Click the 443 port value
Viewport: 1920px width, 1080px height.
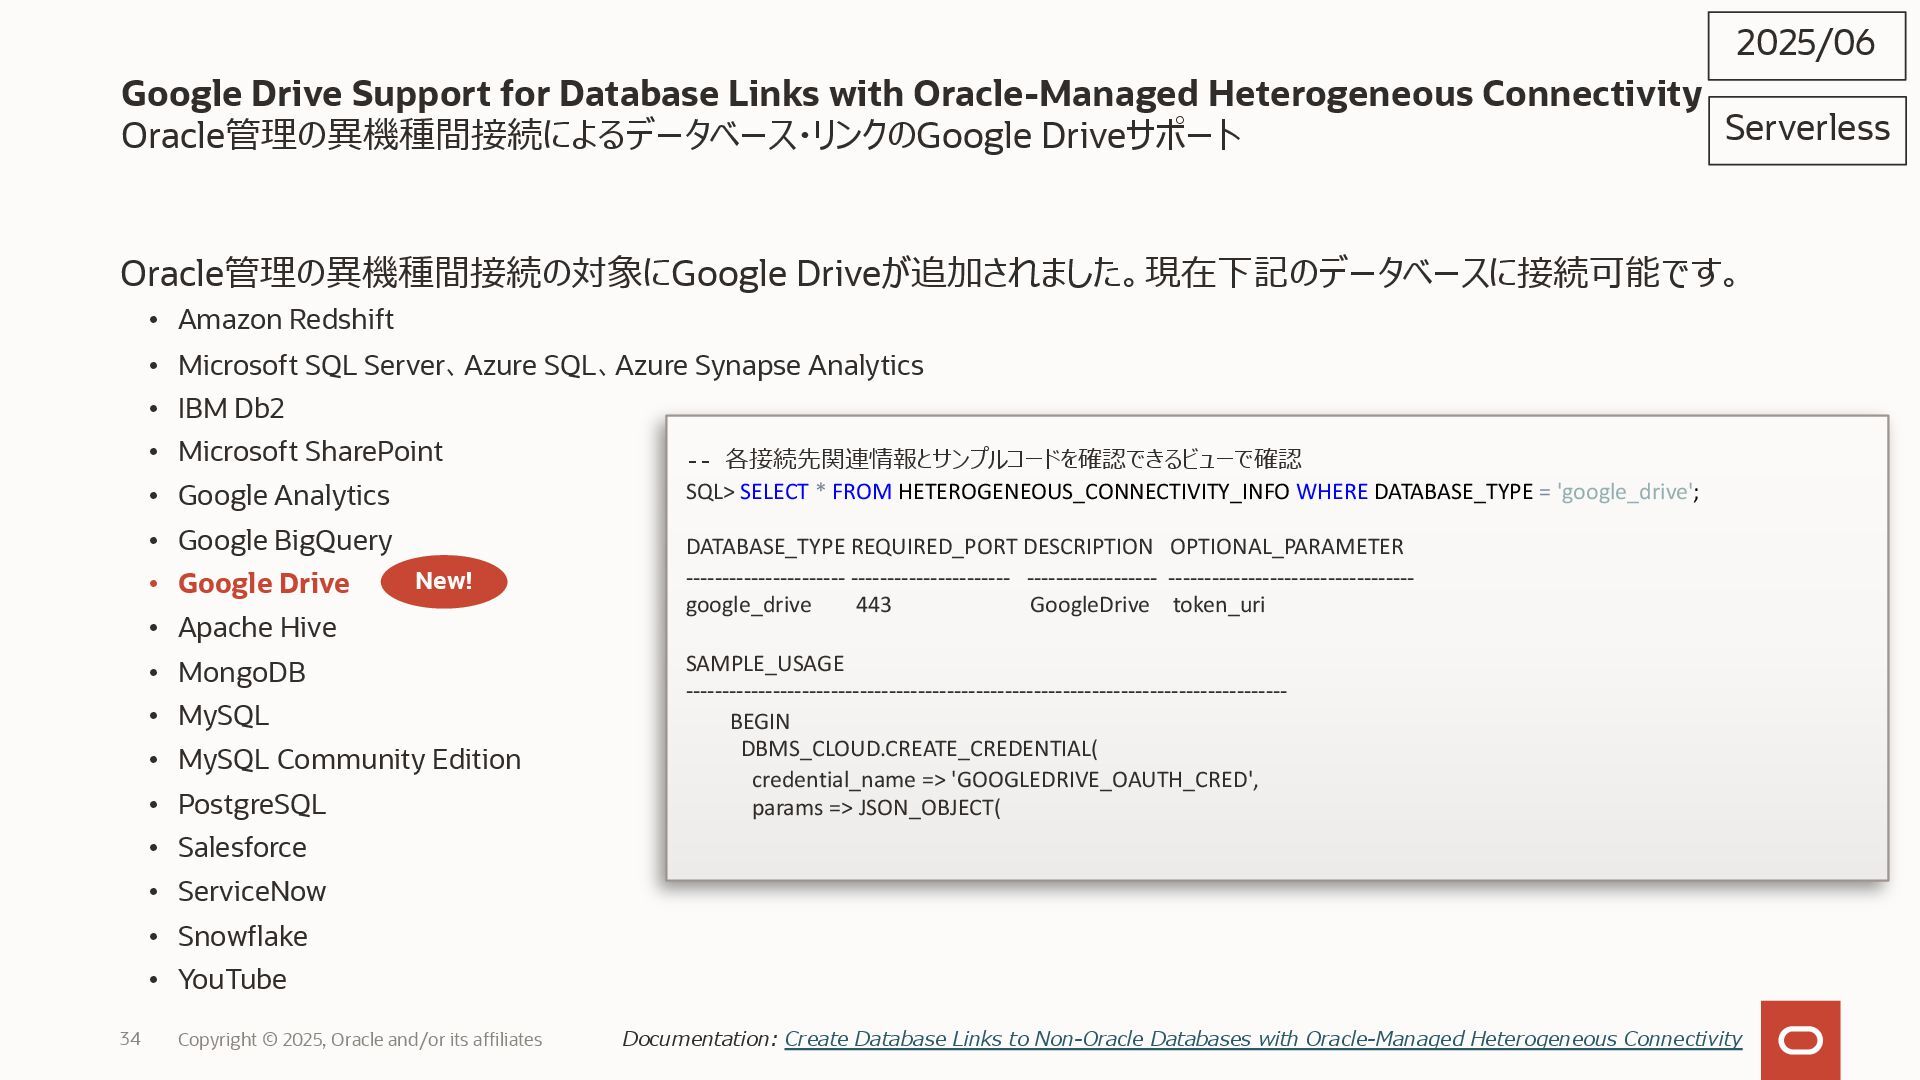click(873, 605)
